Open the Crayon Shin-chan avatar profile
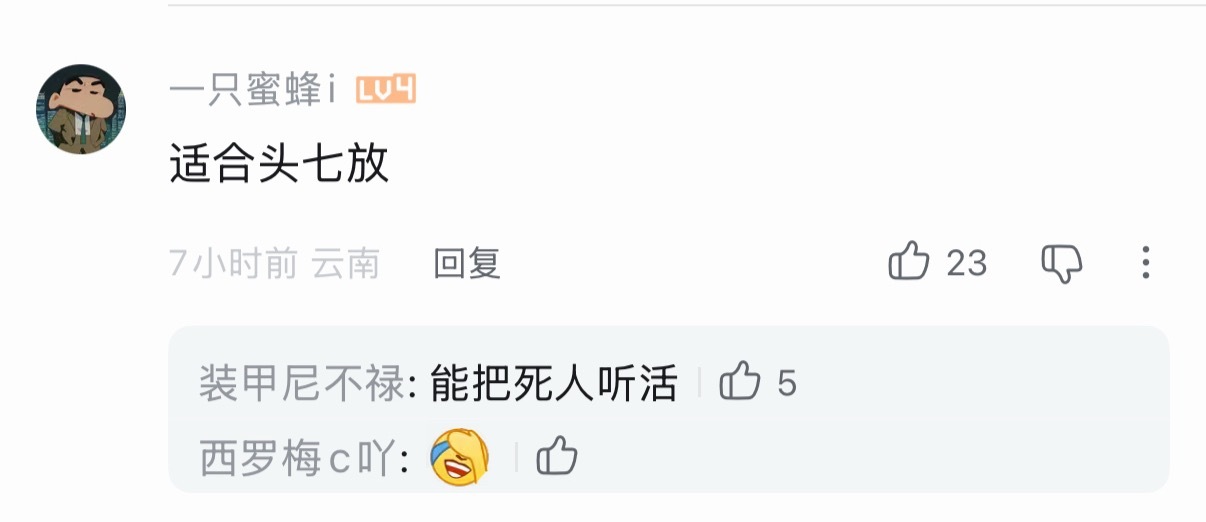This screenshot has width=1206, height=522. point(81,109)
